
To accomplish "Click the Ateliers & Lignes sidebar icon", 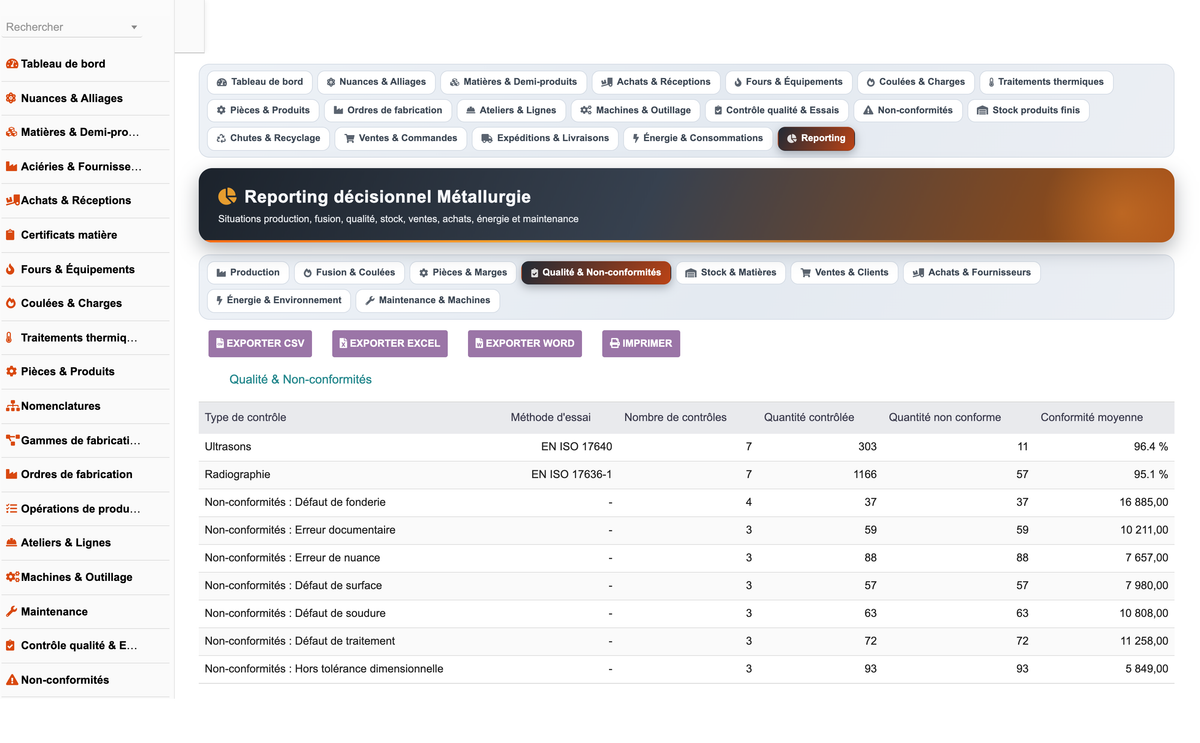I will click(12, 543).
